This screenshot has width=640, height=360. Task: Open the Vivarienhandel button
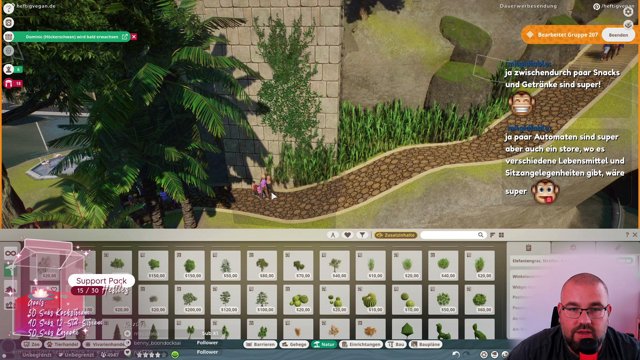(x=105, y=344)
